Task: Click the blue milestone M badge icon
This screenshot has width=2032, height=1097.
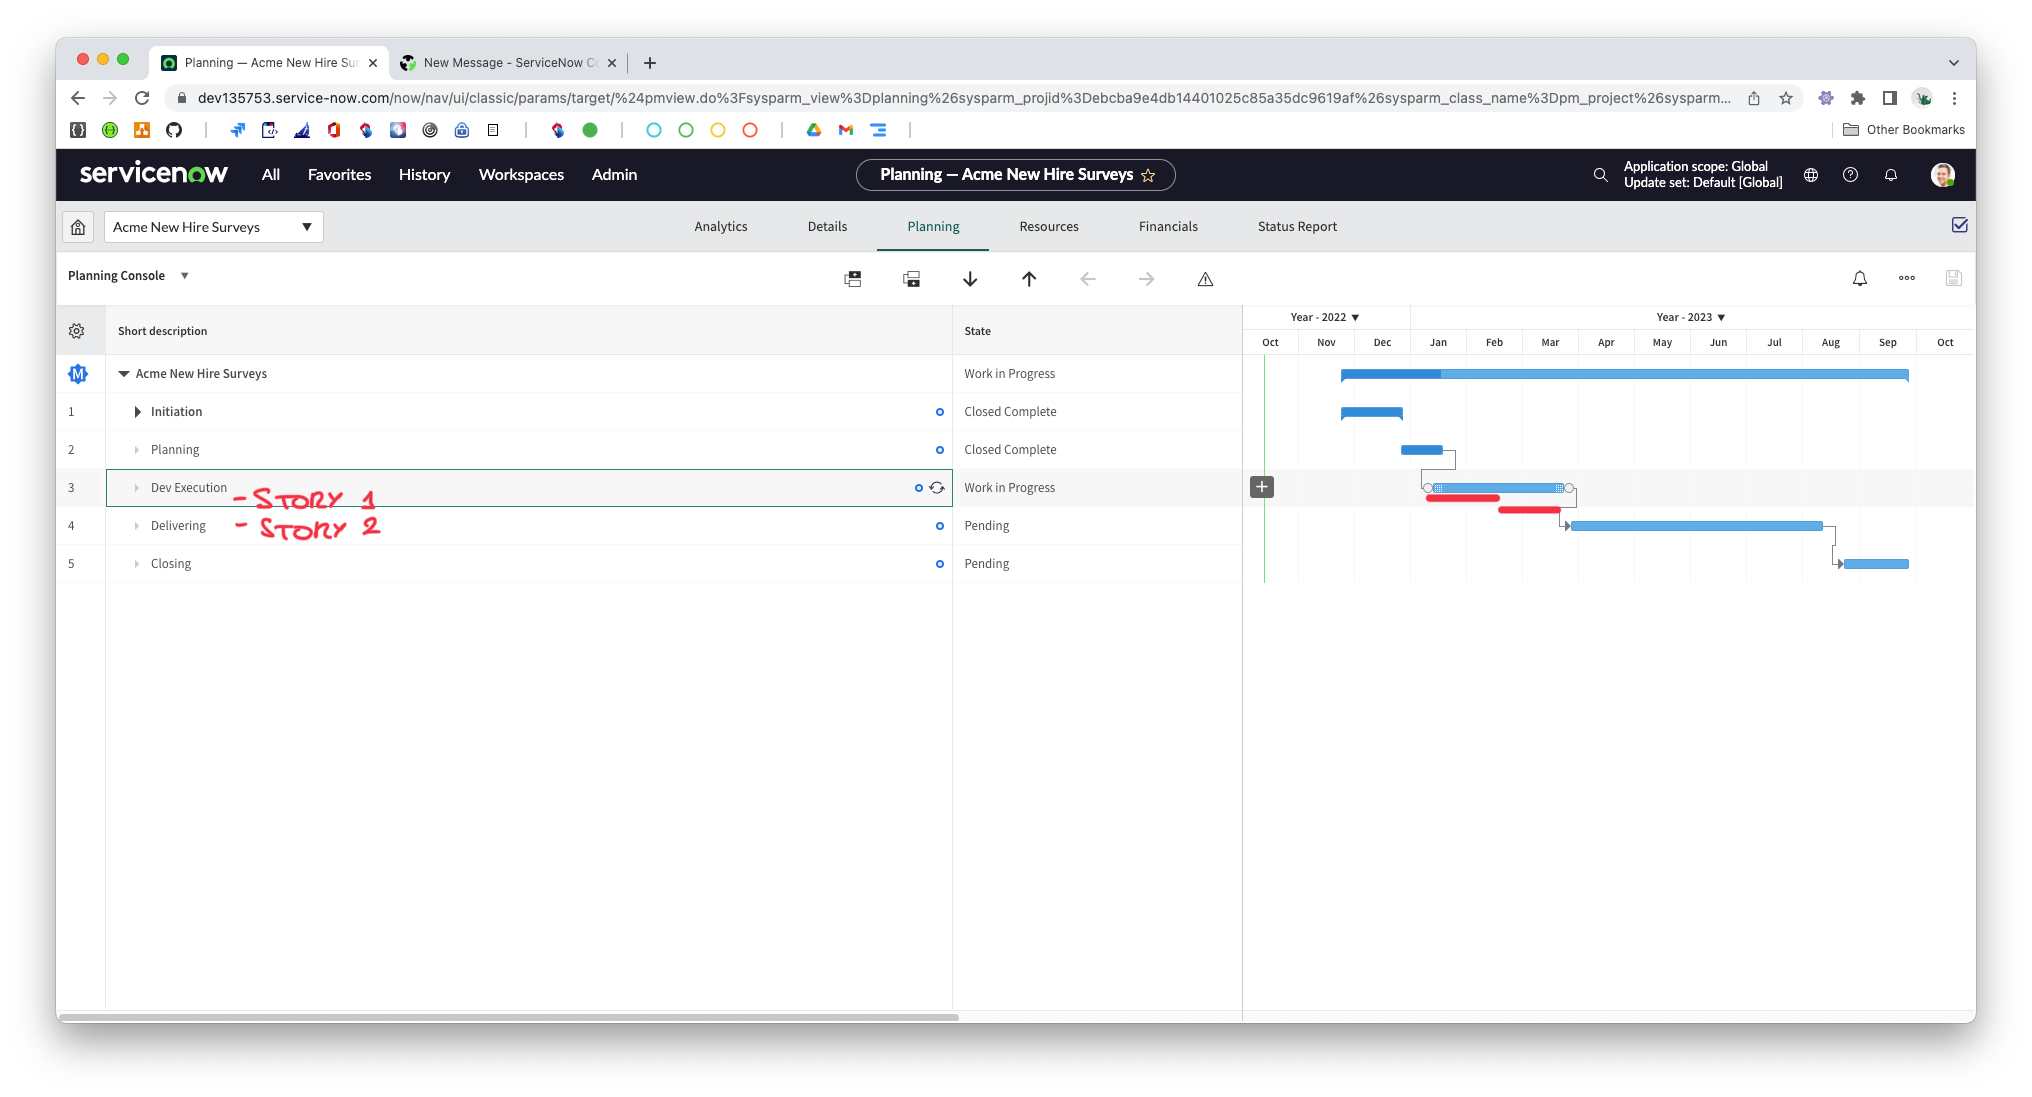Action: coord(78,374)
